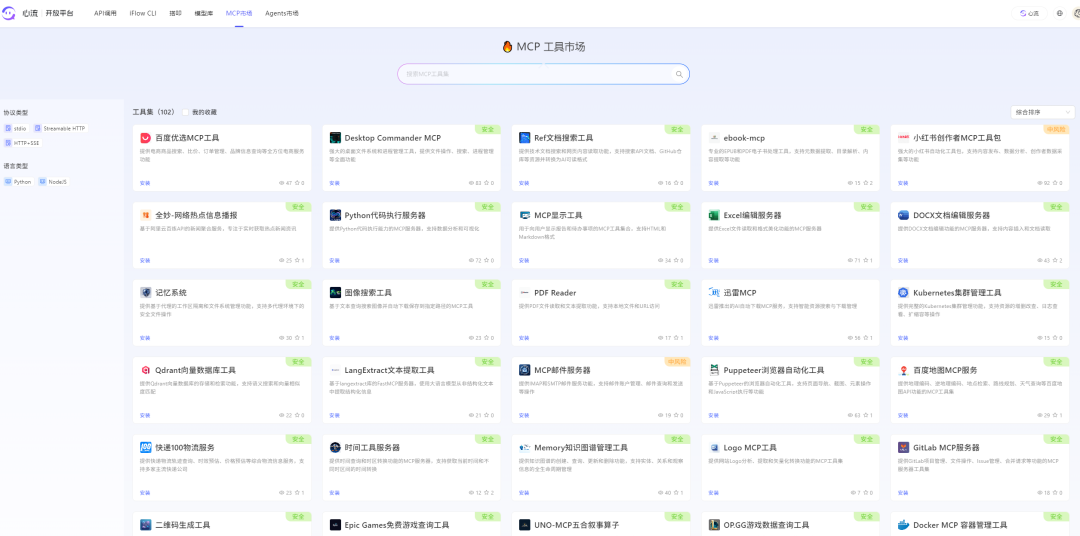Image resolution: width=1080 pixels, height=536 pixels.
Task: Click 安装 on 百度优选MCP工具 card
Action: pyautogui.click(x=145, y=183)
